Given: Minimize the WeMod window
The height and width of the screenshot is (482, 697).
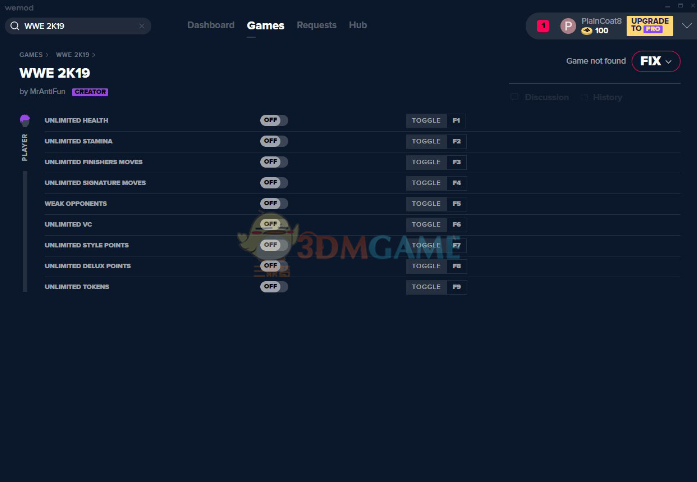Looking at the screenshot, I should pyautogui.click(x=667, y=6).
